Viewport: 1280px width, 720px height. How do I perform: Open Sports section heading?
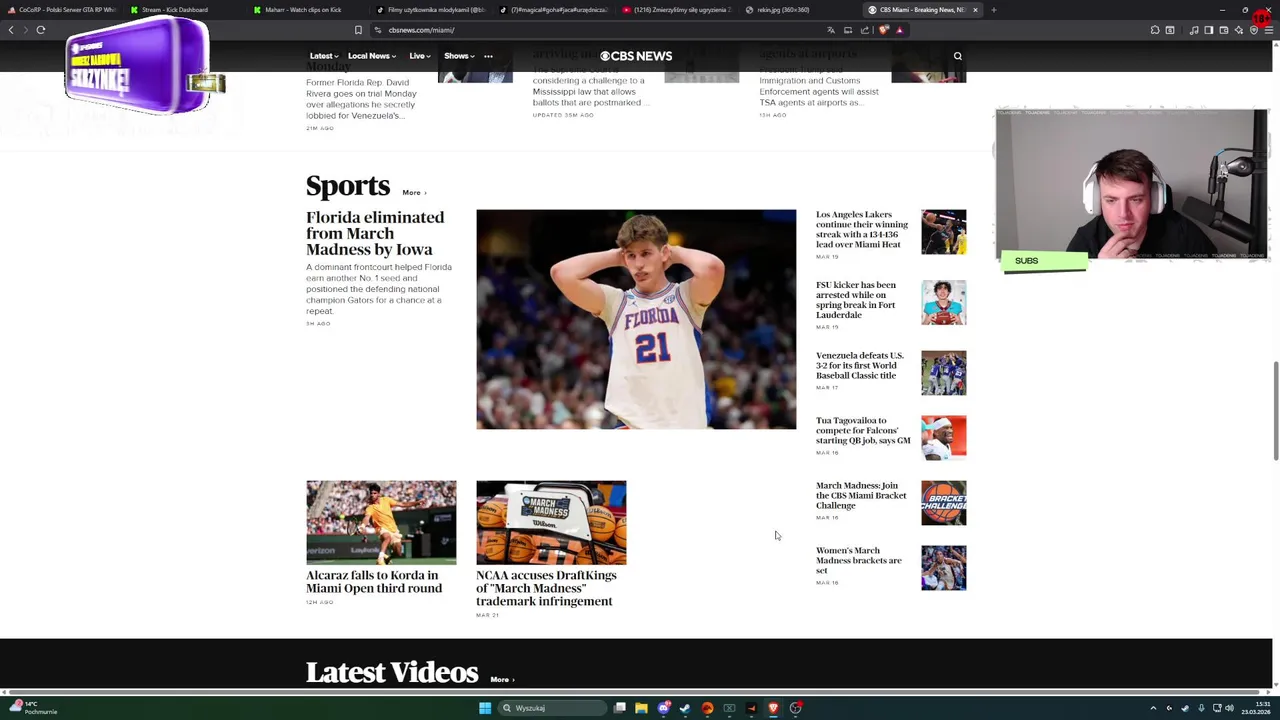[x=348, y=186]
